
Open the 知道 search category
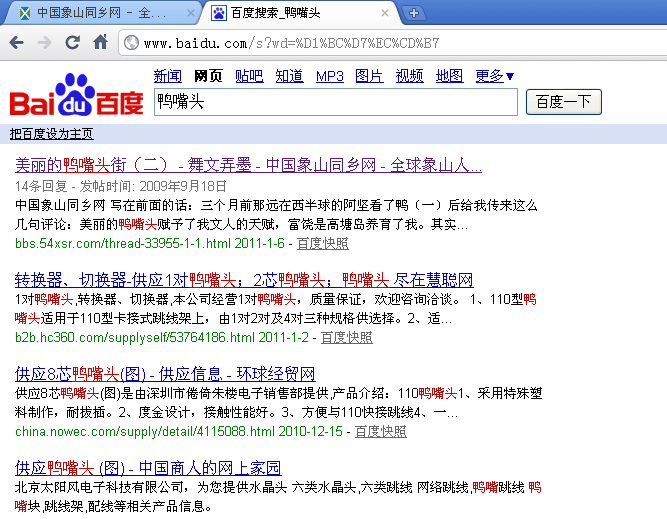click(x=289, y=76)
